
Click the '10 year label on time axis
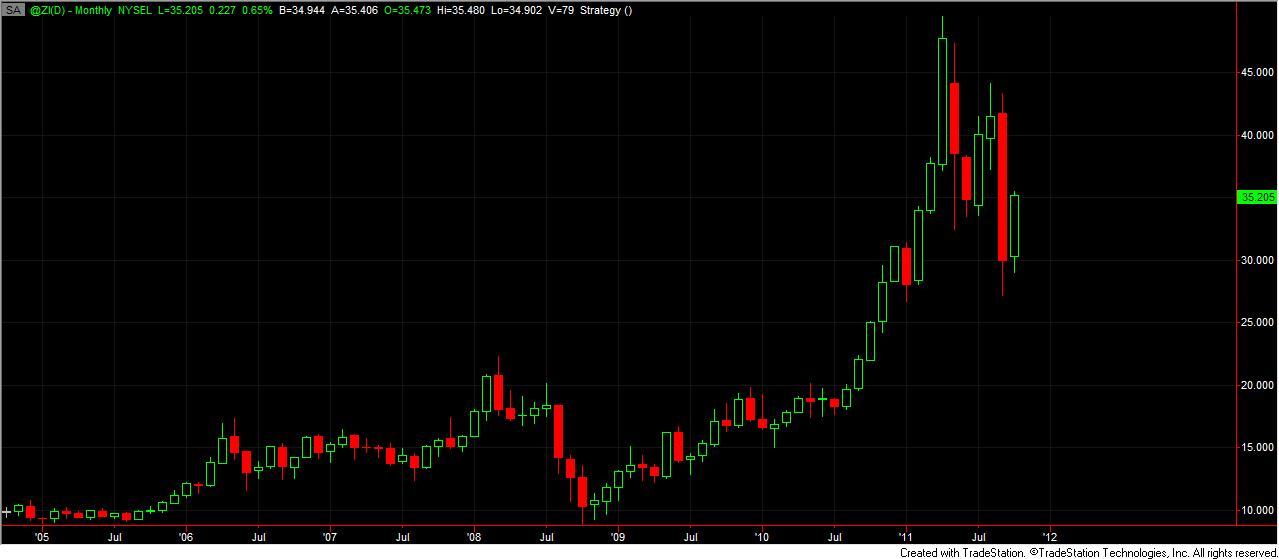(762, 536)
